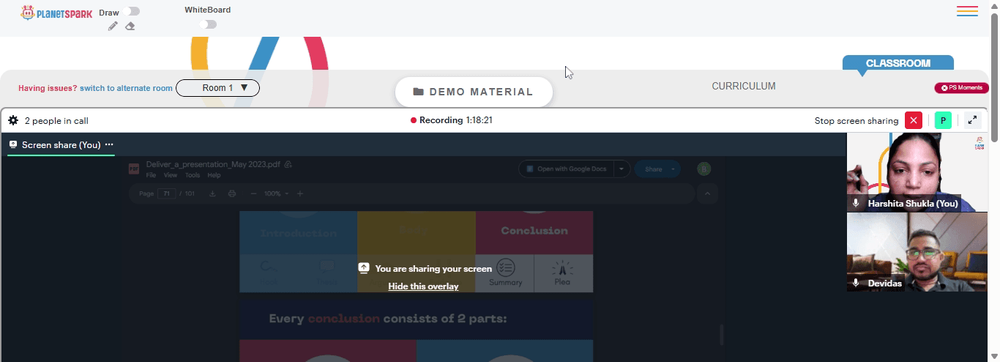Open the DEMO MATERIAL folder

(x=474, y=92)
